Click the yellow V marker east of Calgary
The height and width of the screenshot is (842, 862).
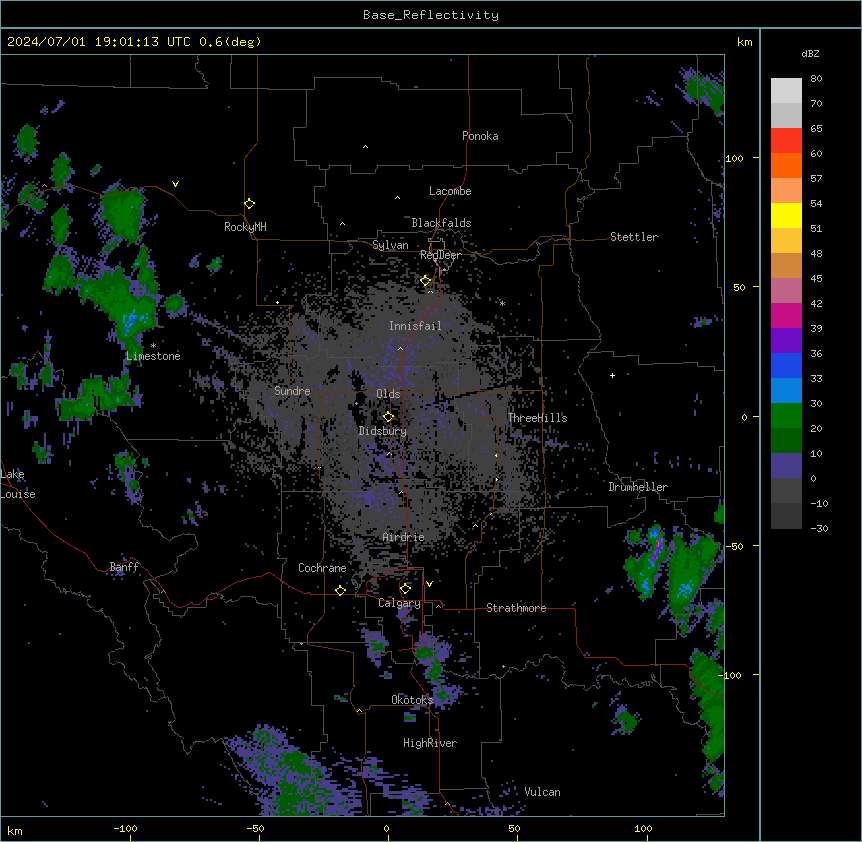click(429, 584)
